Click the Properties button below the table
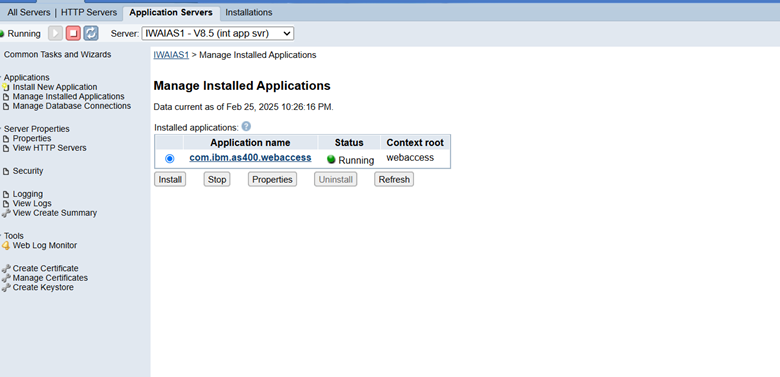 pyautogui.click(x=272, y=180)
